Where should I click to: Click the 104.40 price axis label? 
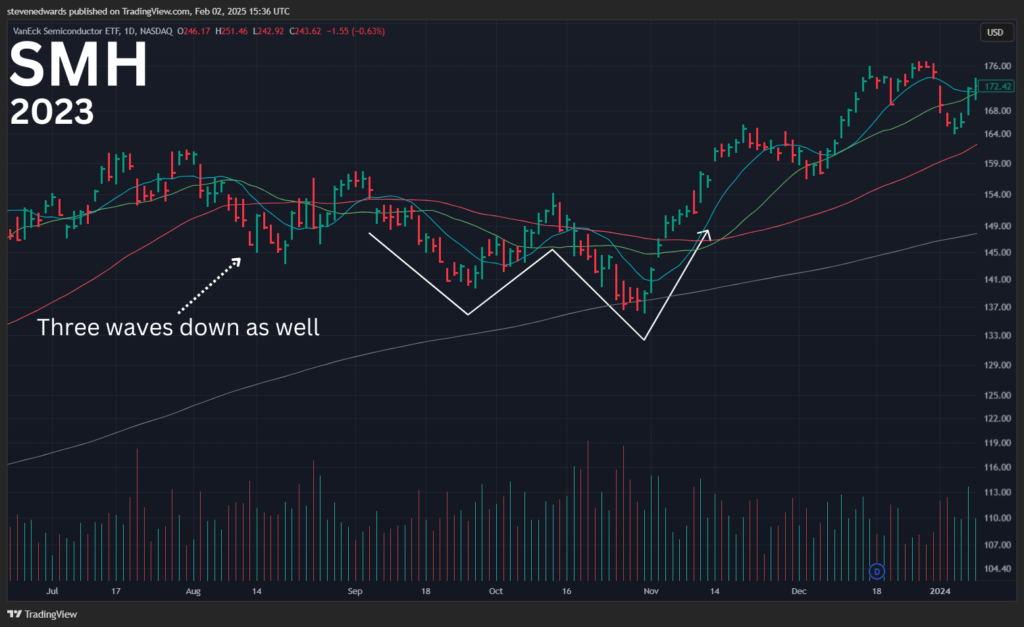pos(997,569)
